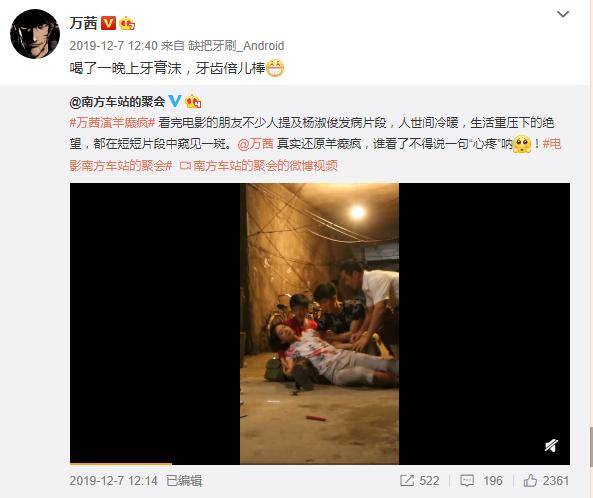Click the blue V badge beside 南方车站的聚会
This screenshot has height=498, width=593.
(175, 101)
